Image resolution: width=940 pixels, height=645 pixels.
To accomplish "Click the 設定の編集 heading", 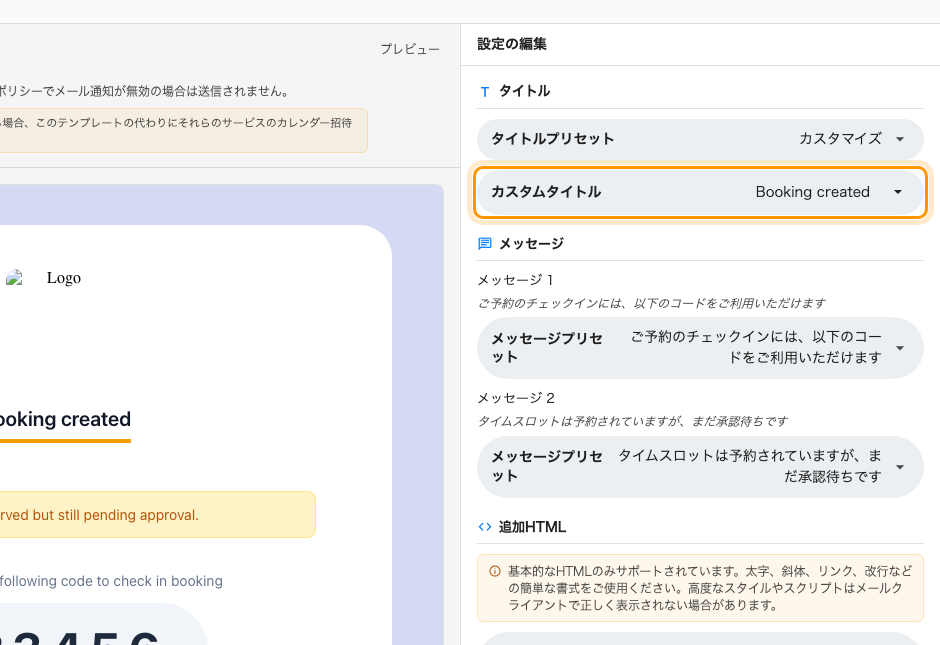I will pos(512,44).
